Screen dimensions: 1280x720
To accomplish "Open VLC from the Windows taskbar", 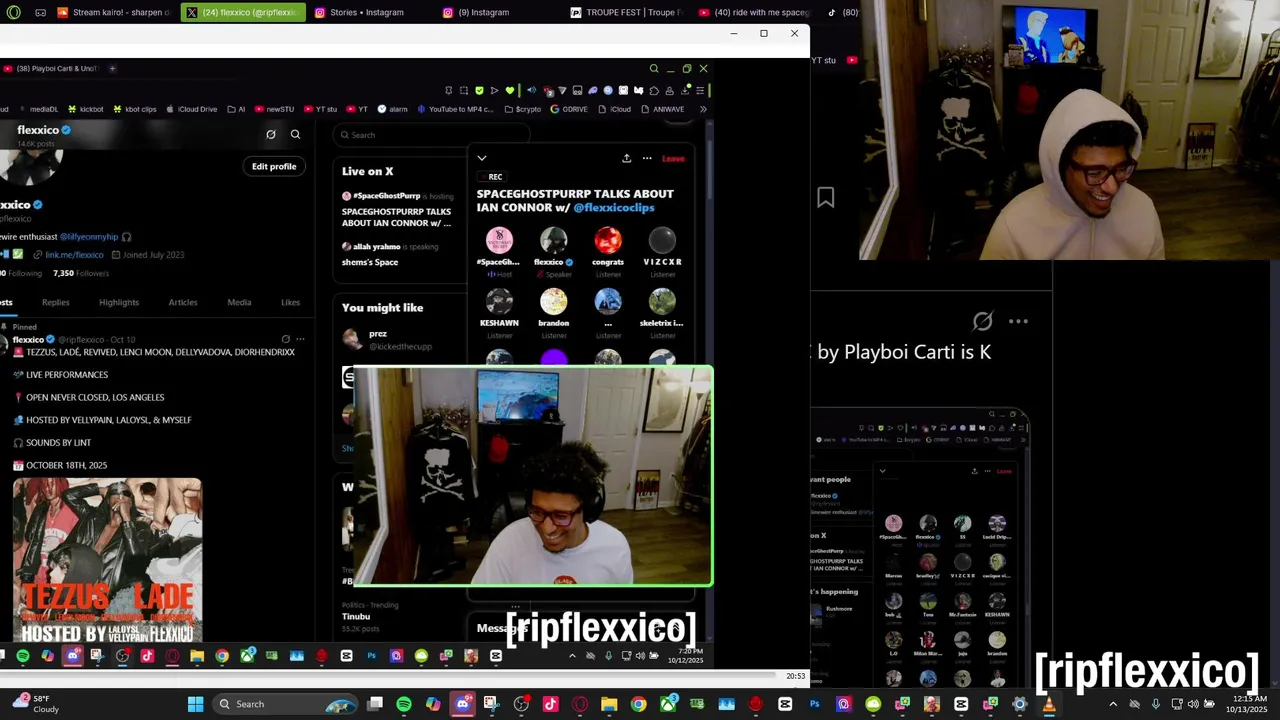I will [x=1049, y=704].
